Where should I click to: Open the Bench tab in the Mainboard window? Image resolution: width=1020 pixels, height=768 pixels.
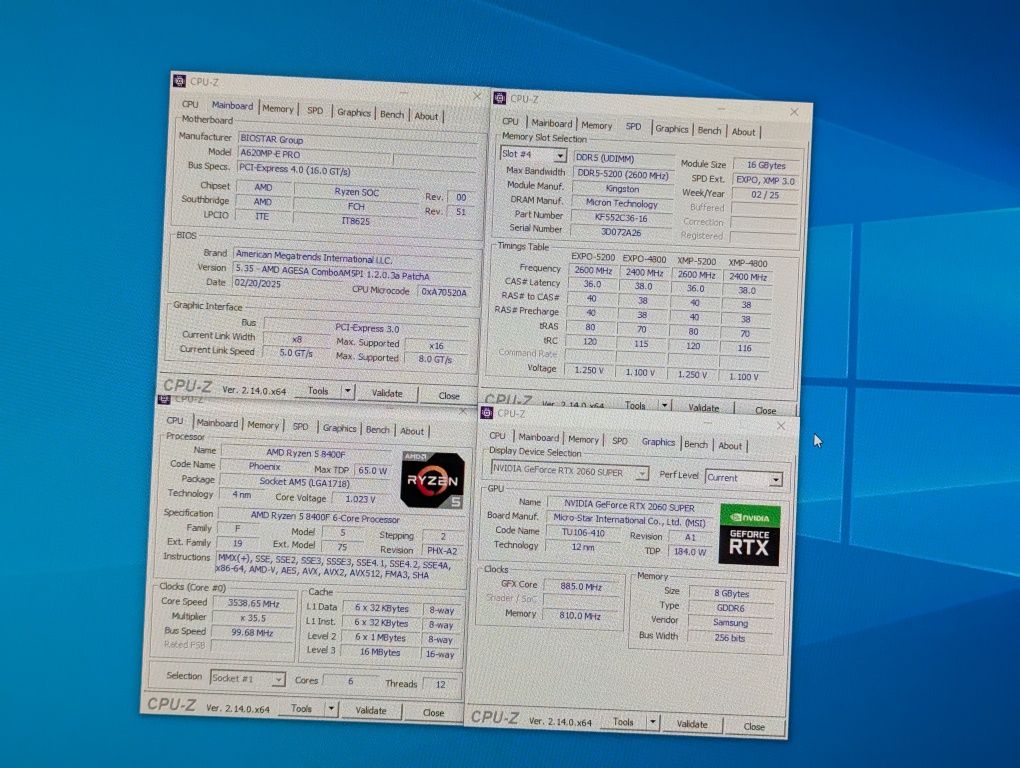(392, 114)
